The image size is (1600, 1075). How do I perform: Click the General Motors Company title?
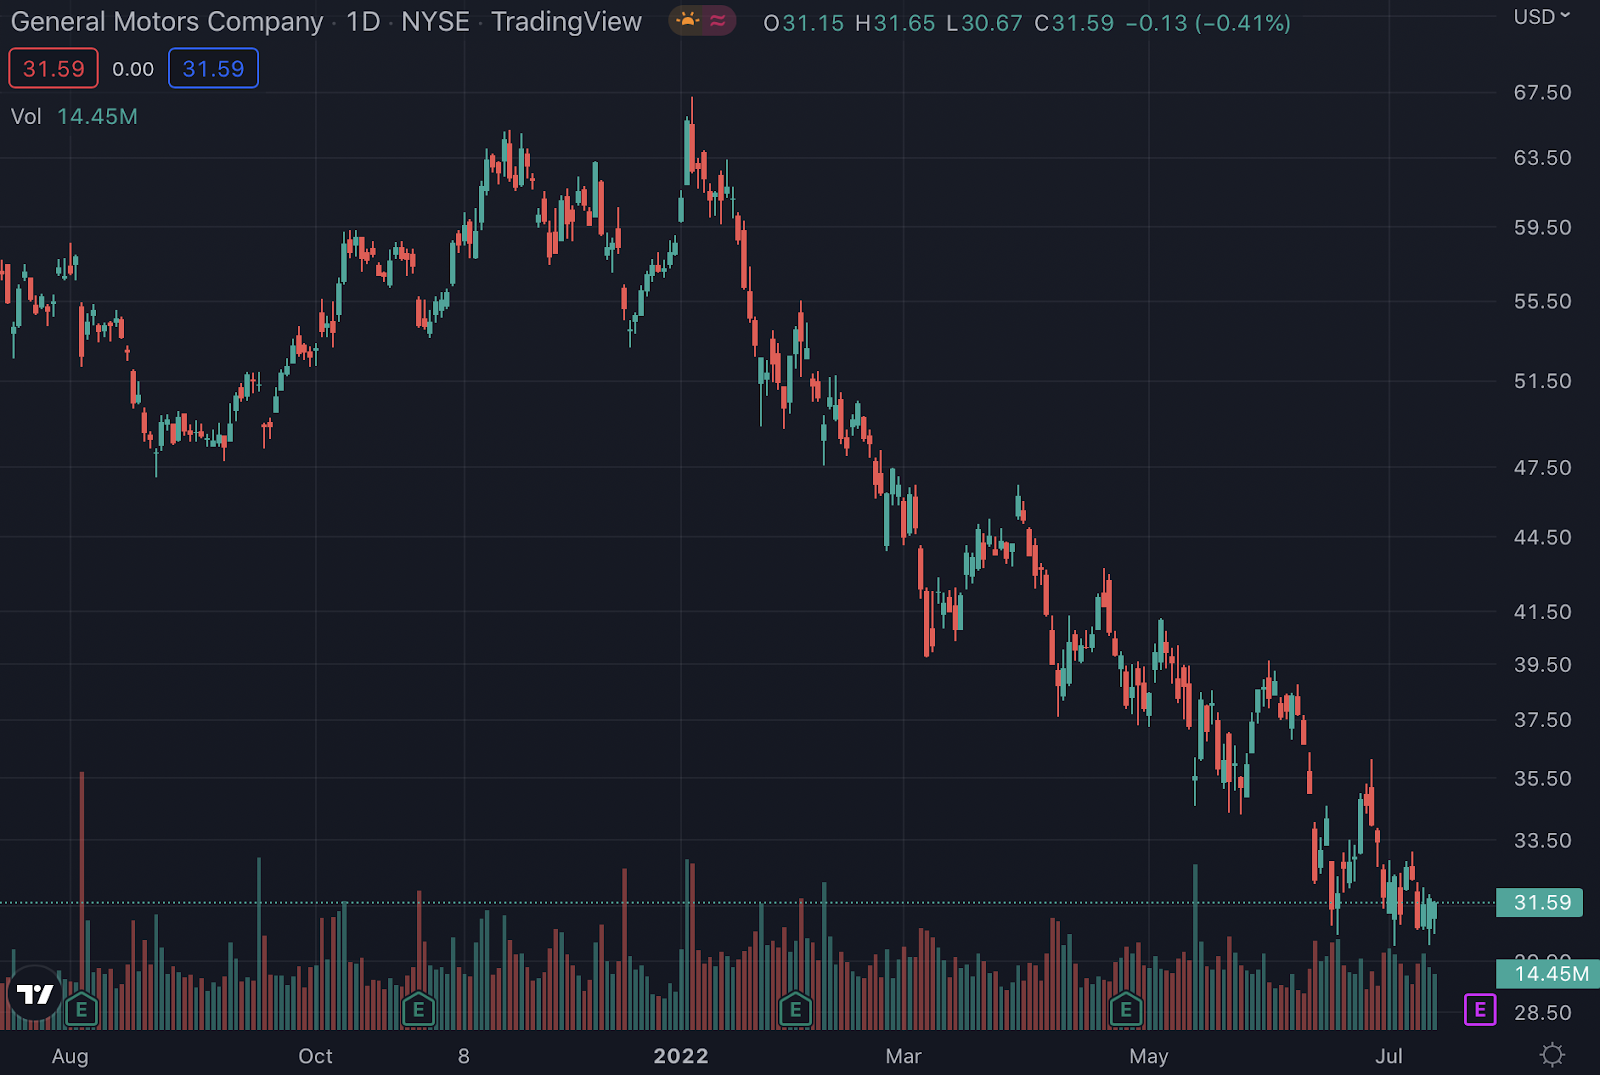(x=167, y=22)
